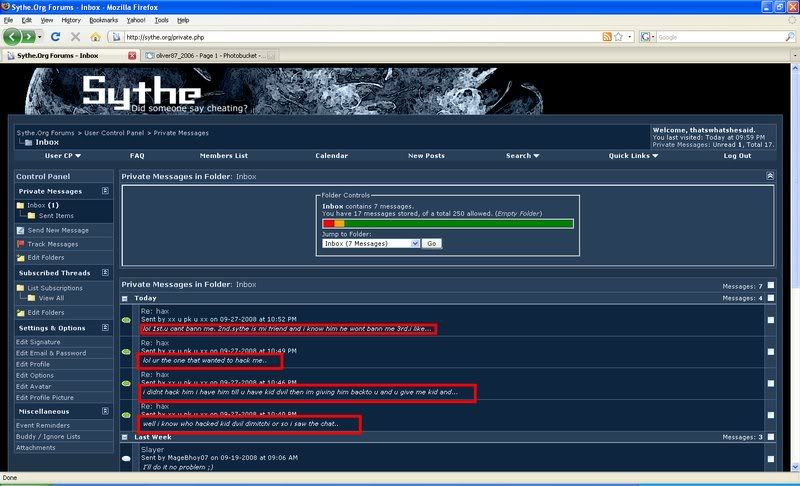Open the Yahoo! menu
Screen dimensions: 800x486
click(136, 20)
